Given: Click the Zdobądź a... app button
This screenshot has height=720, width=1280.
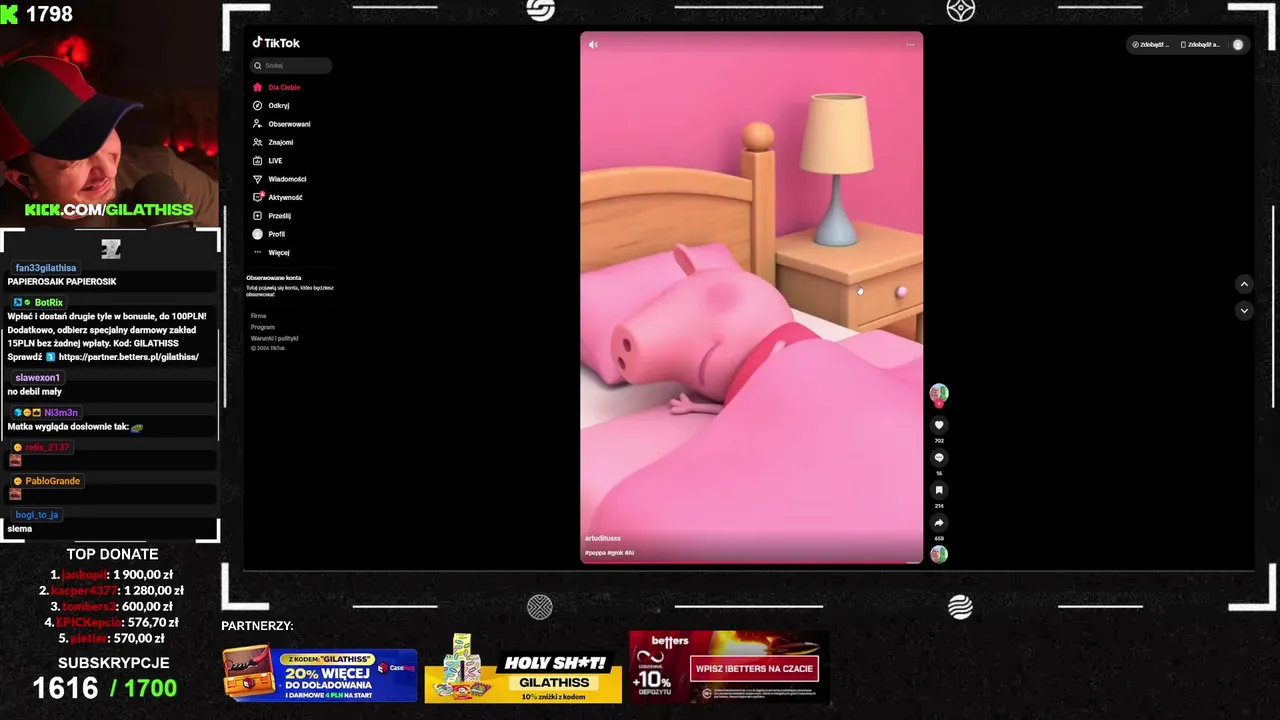Looking at the screenshot, I should point(1200,45).
